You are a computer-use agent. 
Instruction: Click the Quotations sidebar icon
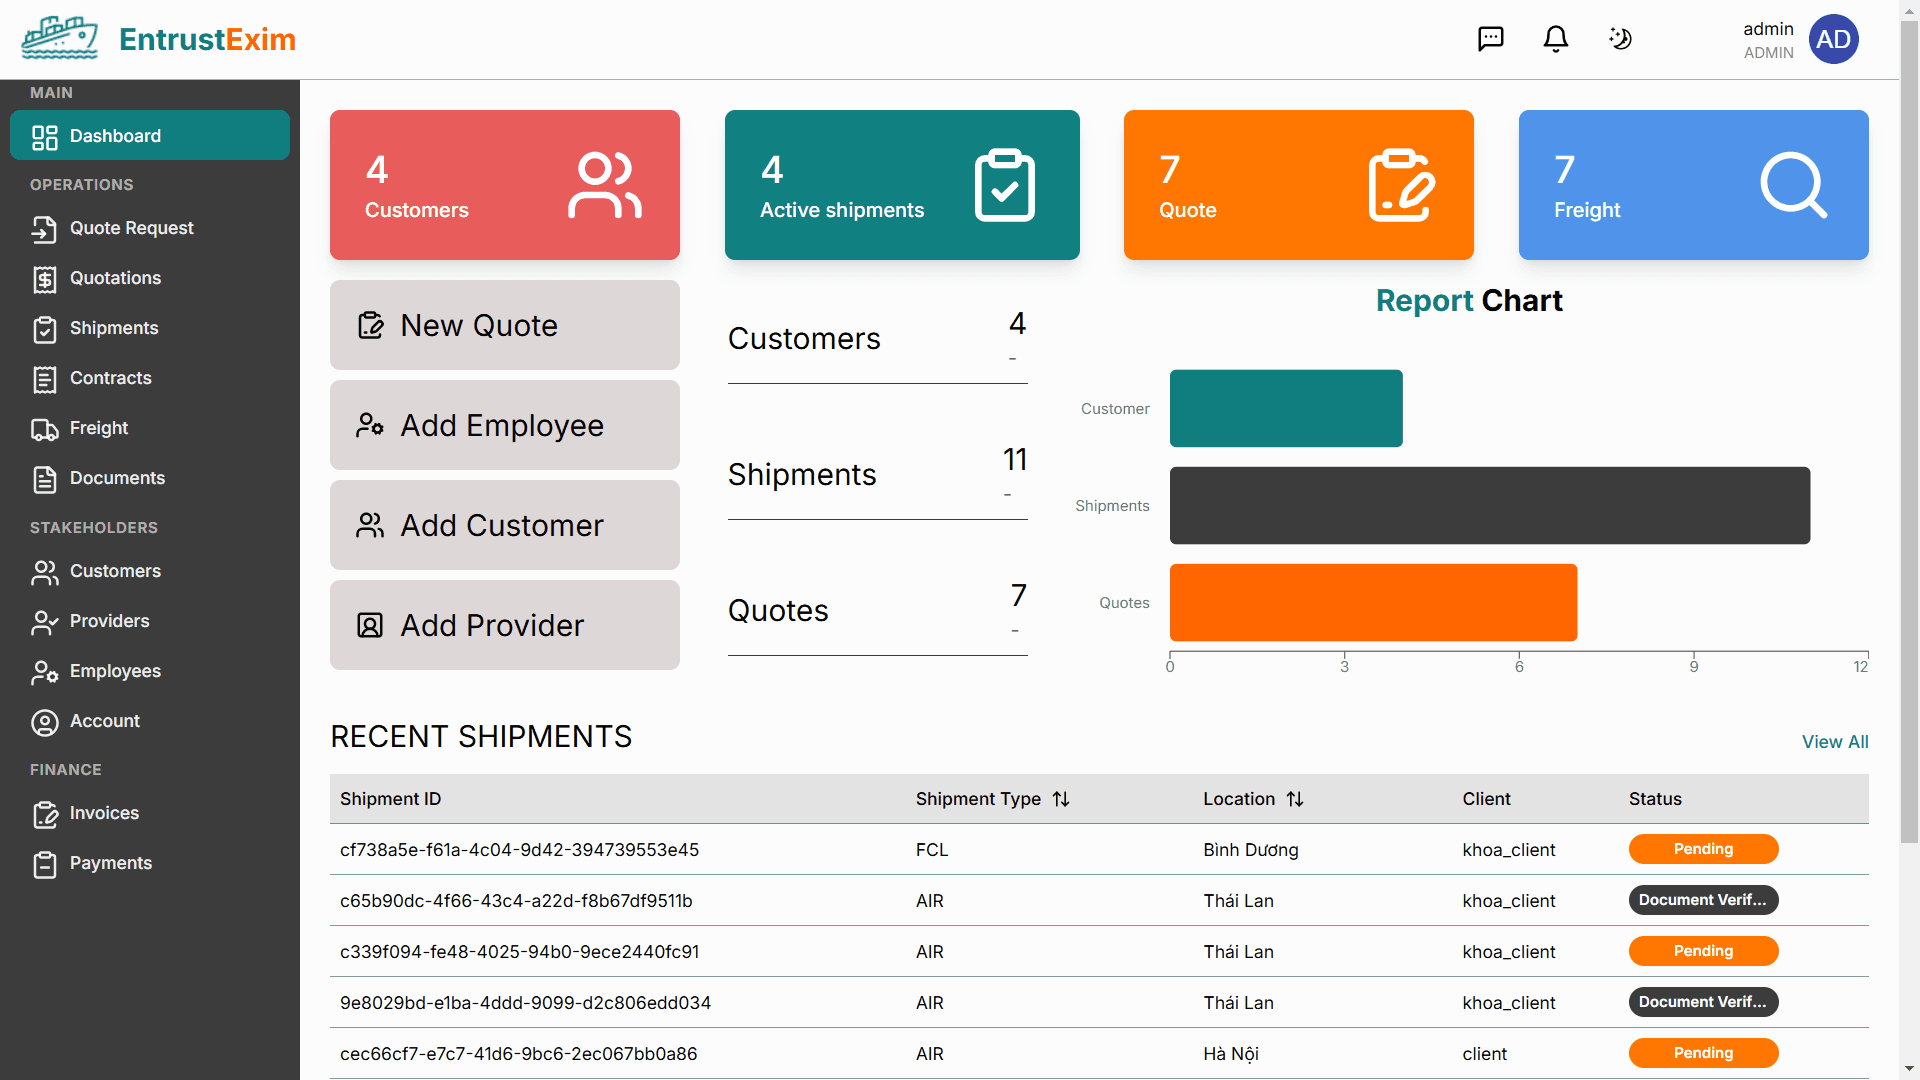45,279
